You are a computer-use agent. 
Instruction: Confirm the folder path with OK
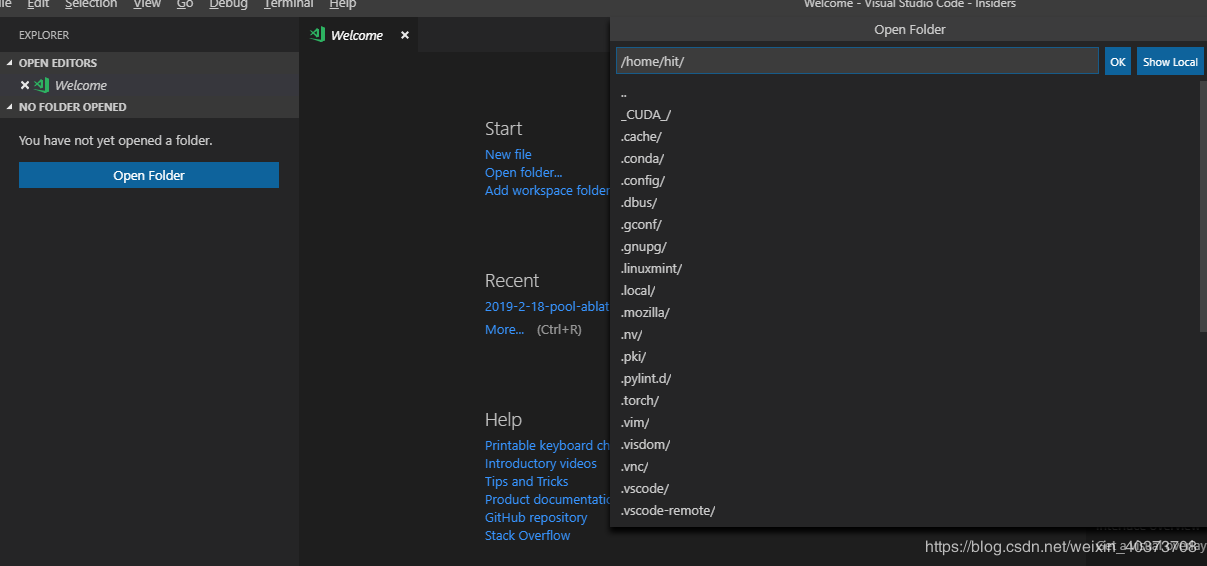[1117, 62]
